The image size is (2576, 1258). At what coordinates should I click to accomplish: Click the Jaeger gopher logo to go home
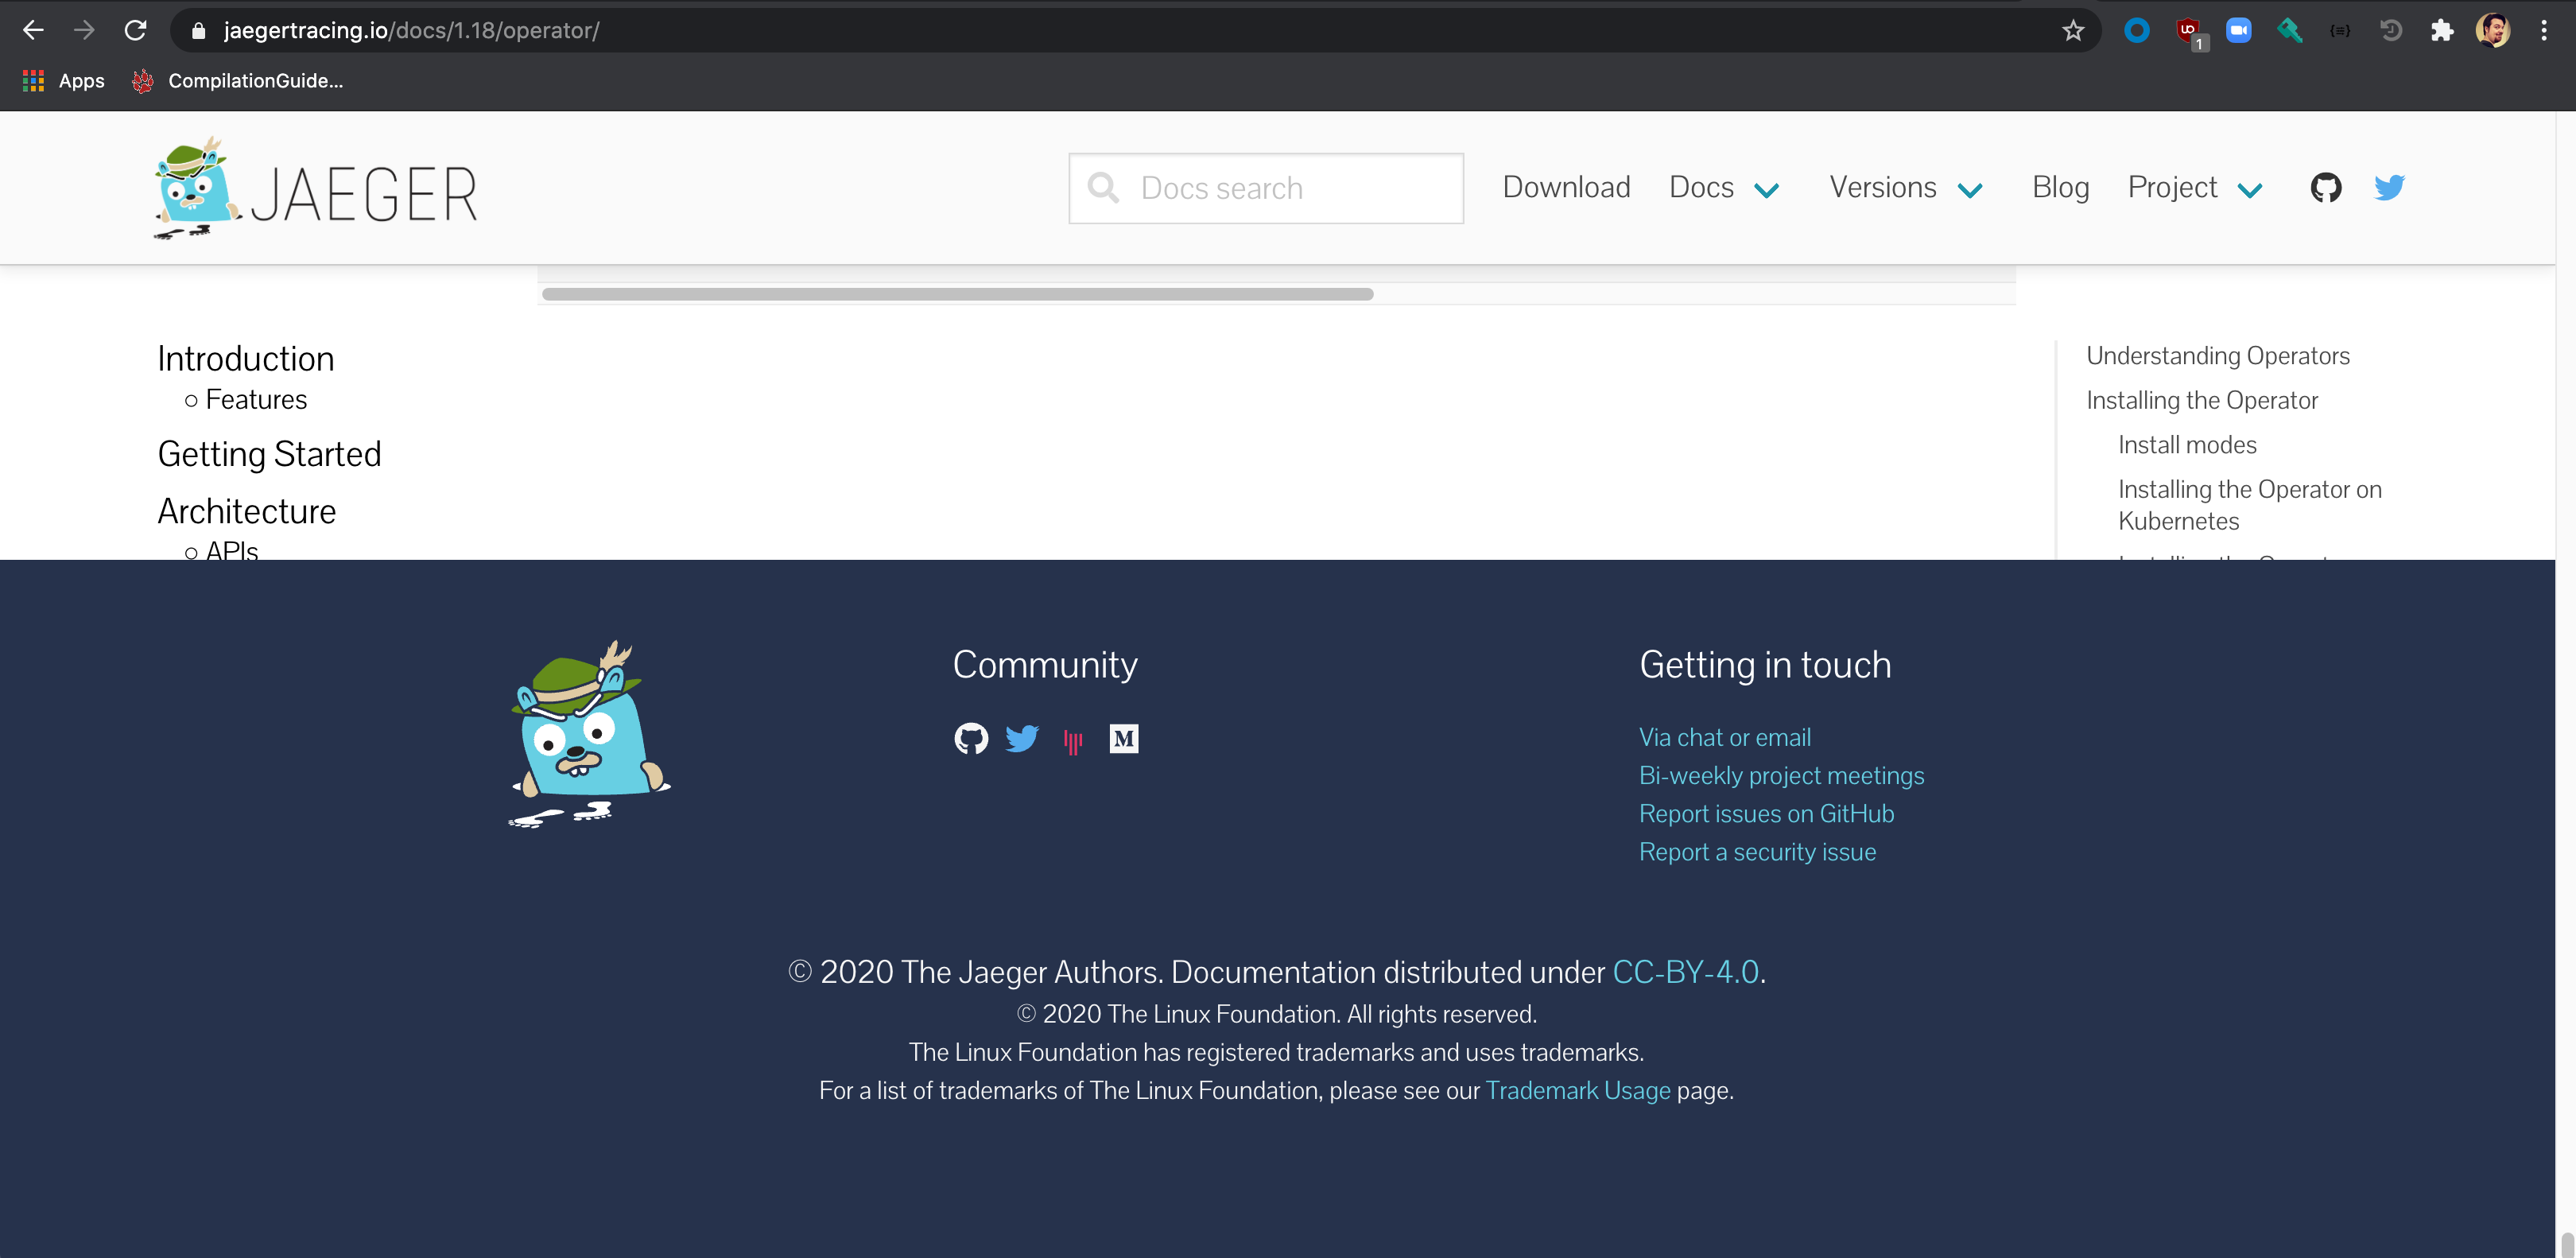(195, 188)
